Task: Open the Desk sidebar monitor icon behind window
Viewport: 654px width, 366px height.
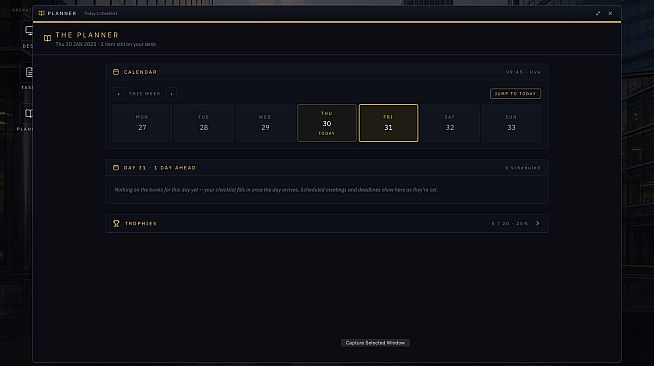Action: [29, 30]
